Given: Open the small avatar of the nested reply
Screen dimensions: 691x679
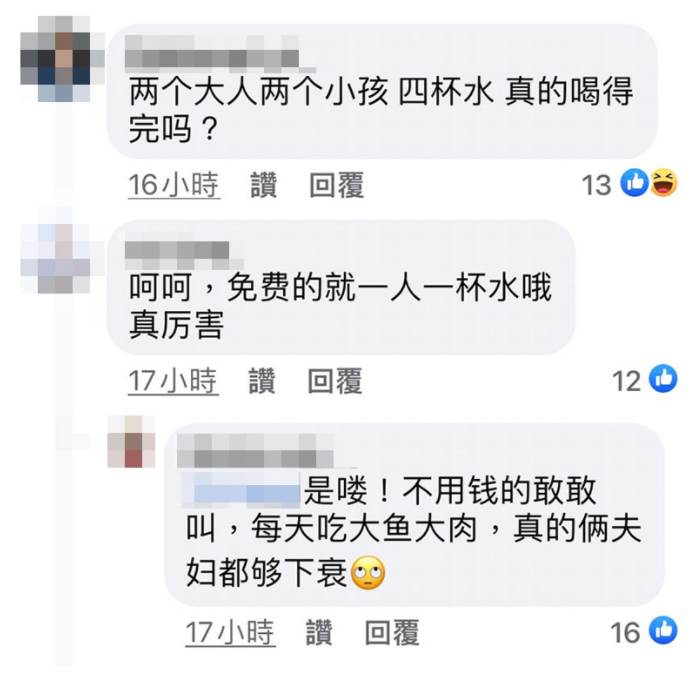Looking at the screenshot, I should pos(132,442).
